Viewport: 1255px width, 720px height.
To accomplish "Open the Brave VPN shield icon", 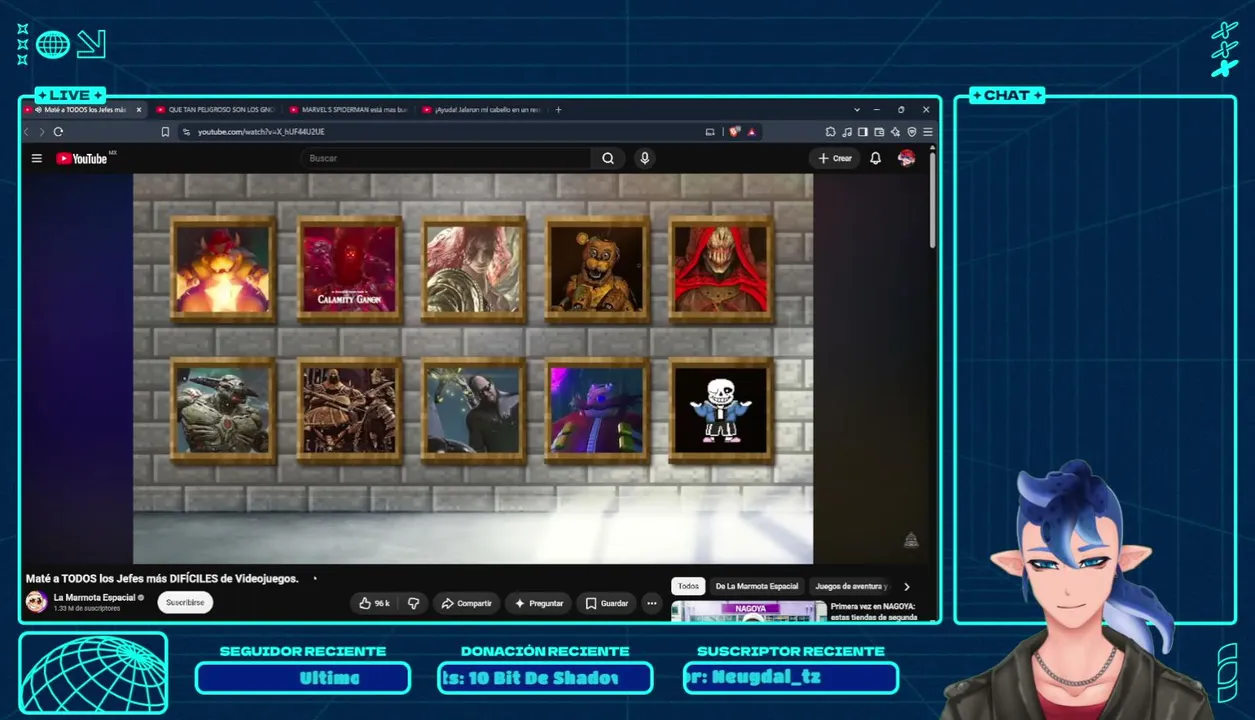I will pyautogui.click(x=911, y=132).
